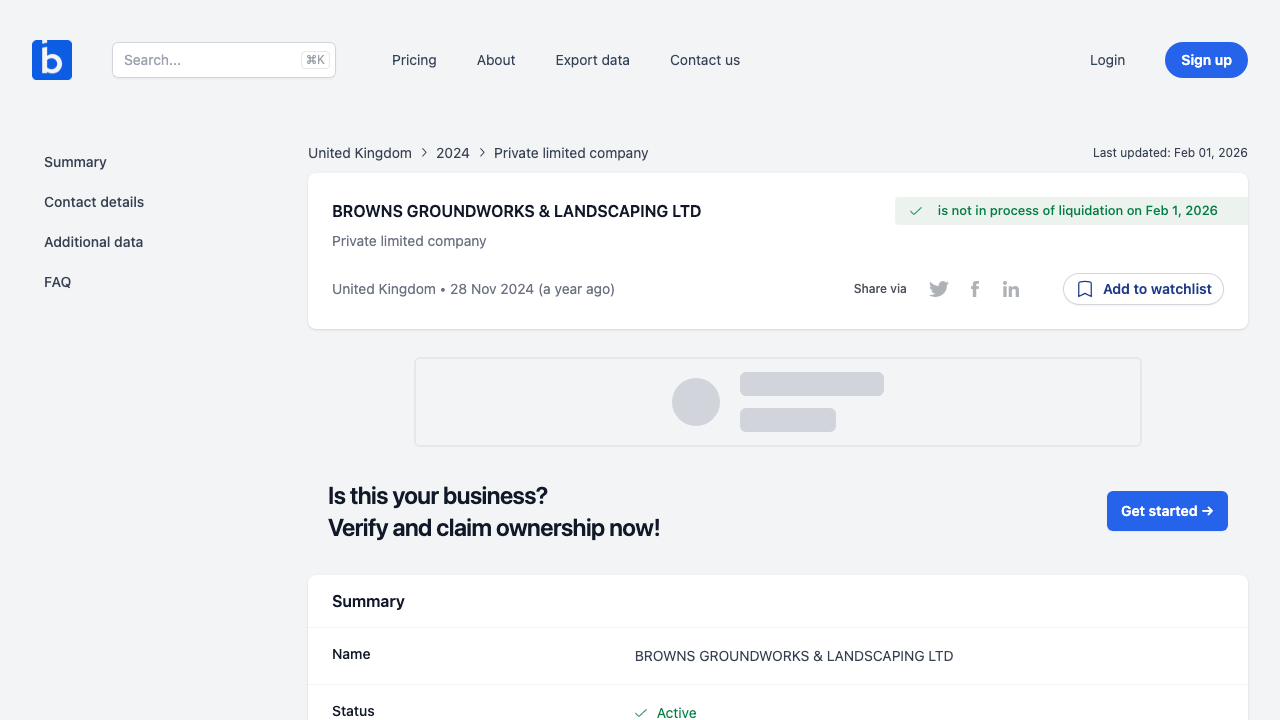Open United Kingdom breadcrumb link

360,153
